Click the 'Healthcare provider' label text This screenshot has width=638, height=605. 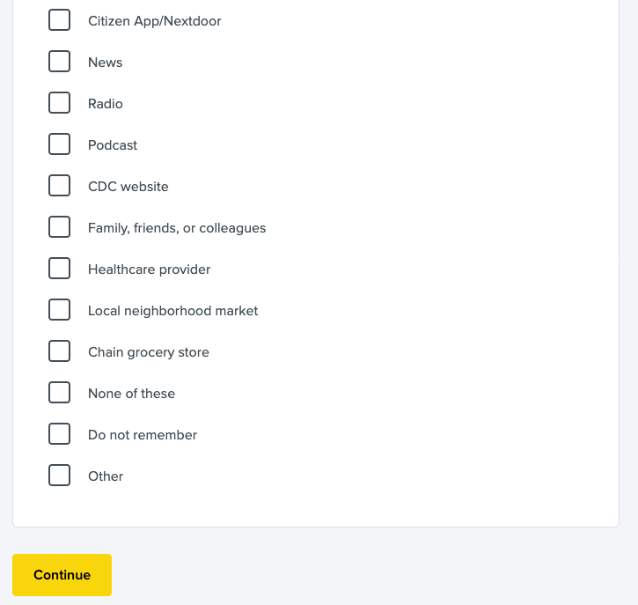tap(149, 269)
